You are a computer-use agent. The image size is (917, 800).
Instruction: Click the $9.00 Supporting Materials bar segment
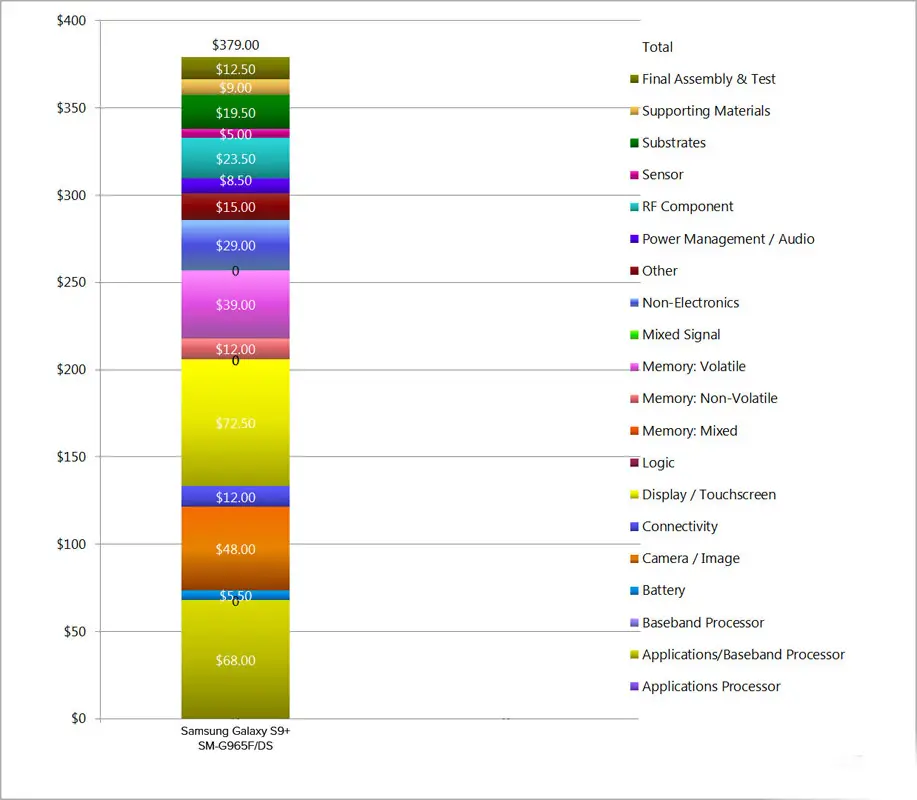click(x=235, y=87)
